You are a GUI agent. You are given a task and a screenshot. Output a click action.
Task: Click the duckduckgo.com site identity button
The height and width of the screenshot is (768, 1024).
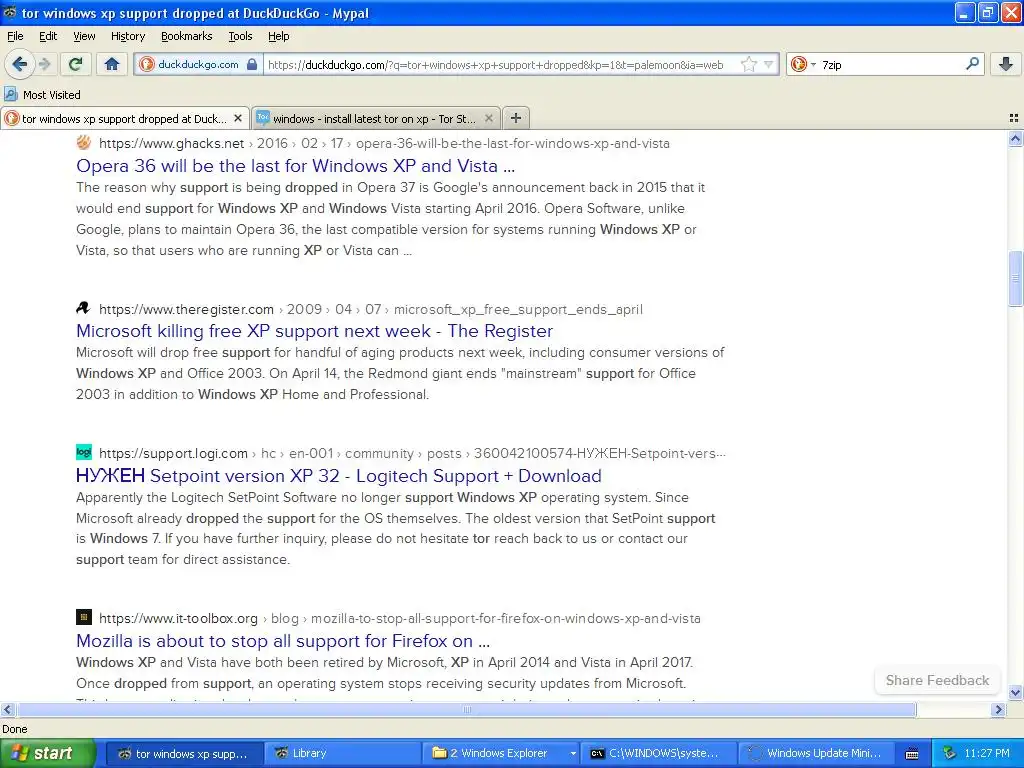click(197, 64)
